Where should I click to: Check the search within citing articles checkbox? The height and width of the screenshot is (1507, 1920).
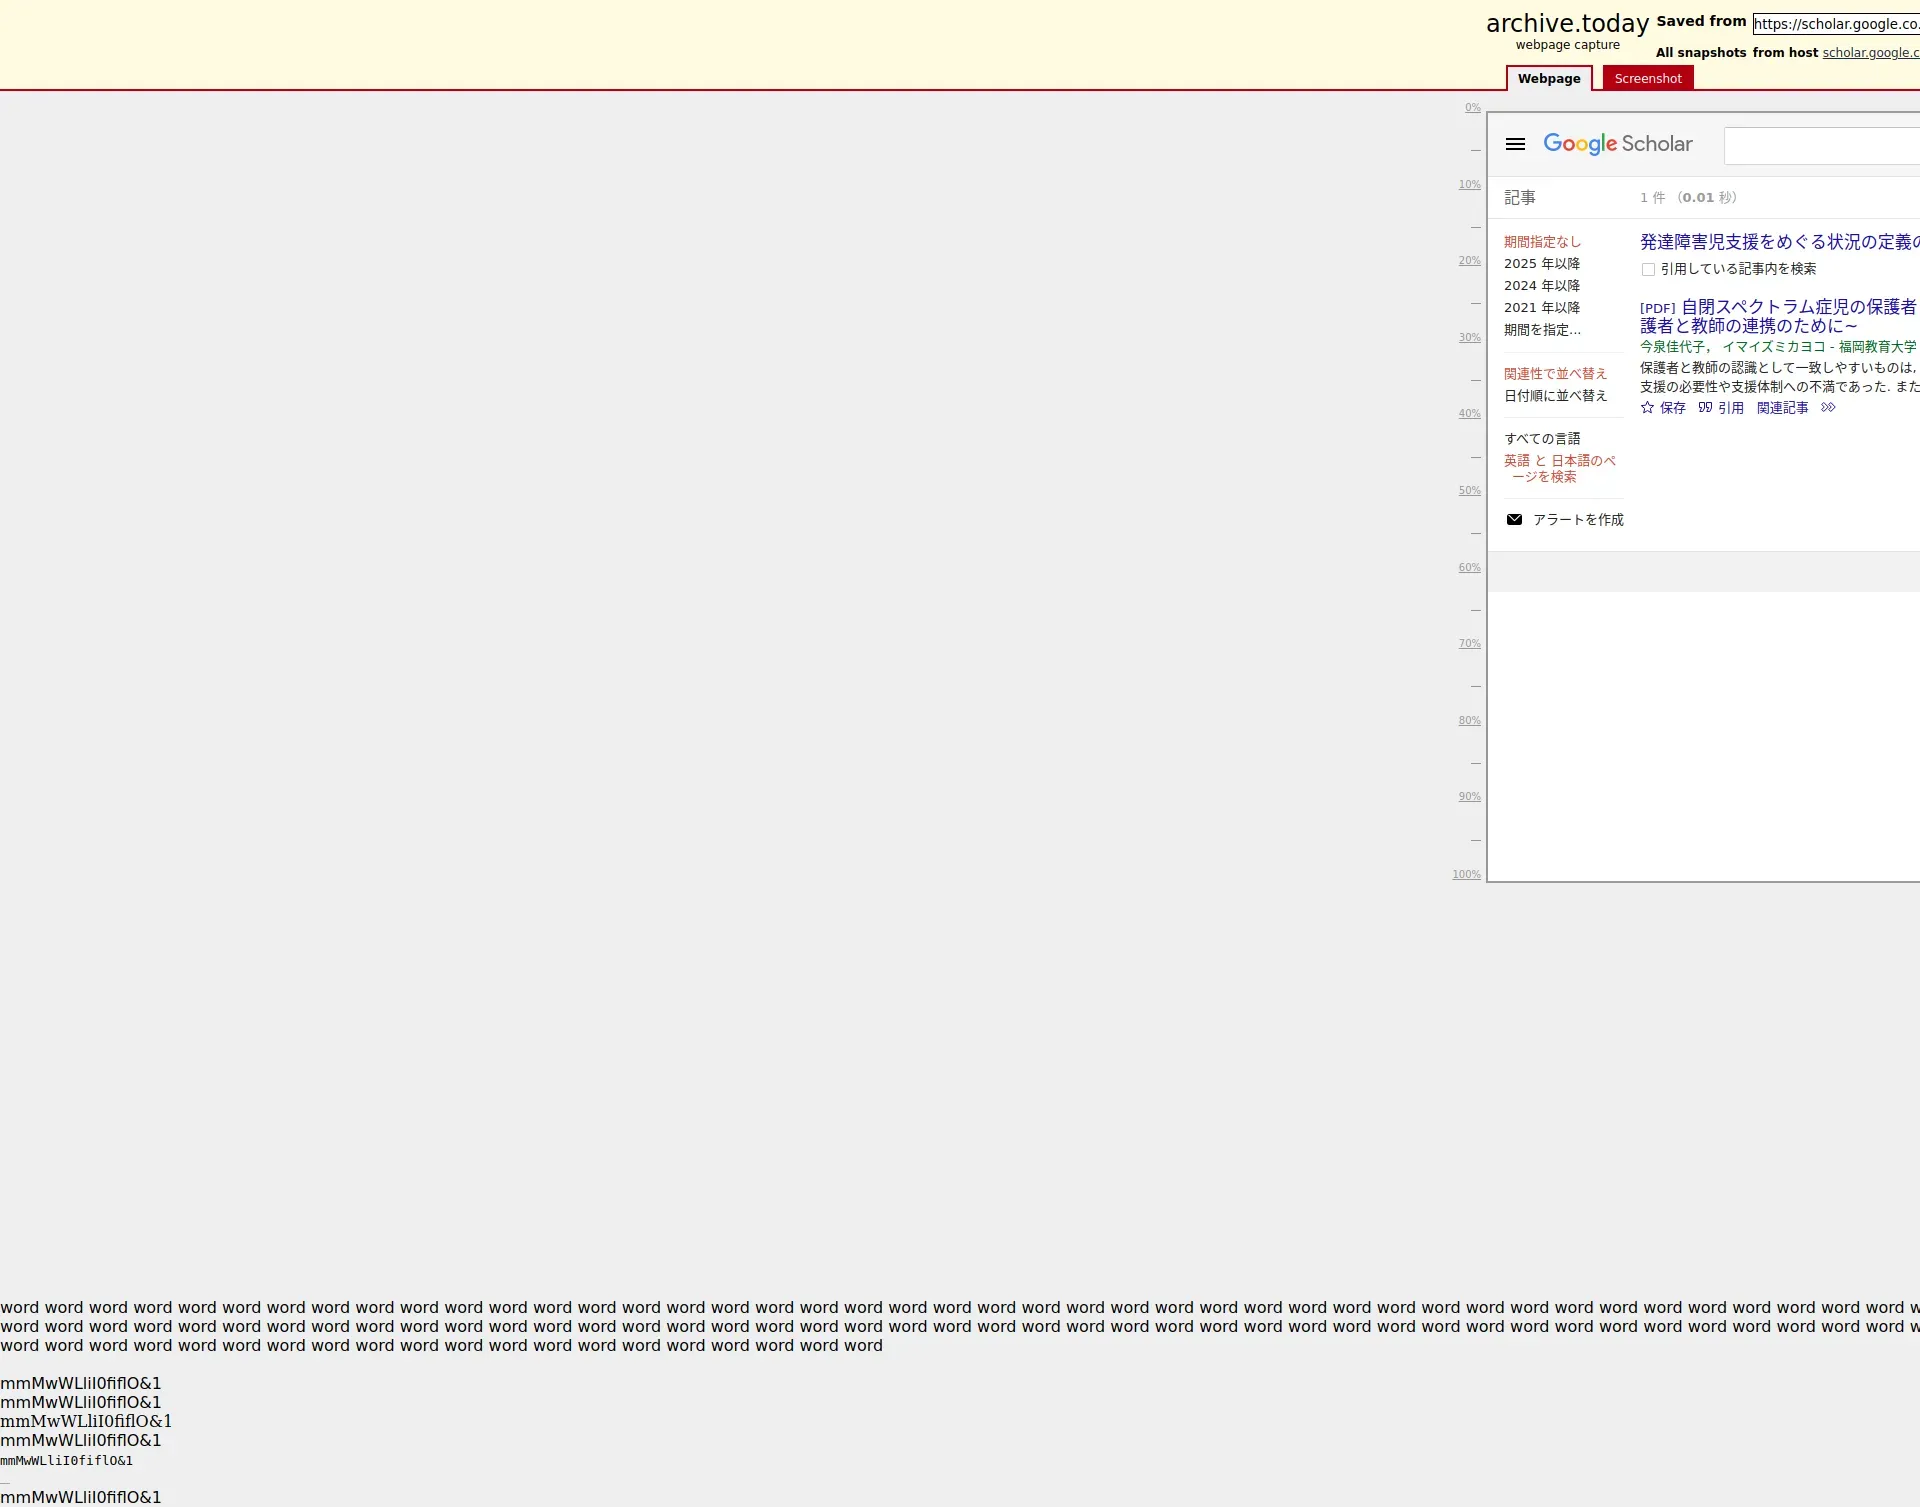(x=1648, y=270)
